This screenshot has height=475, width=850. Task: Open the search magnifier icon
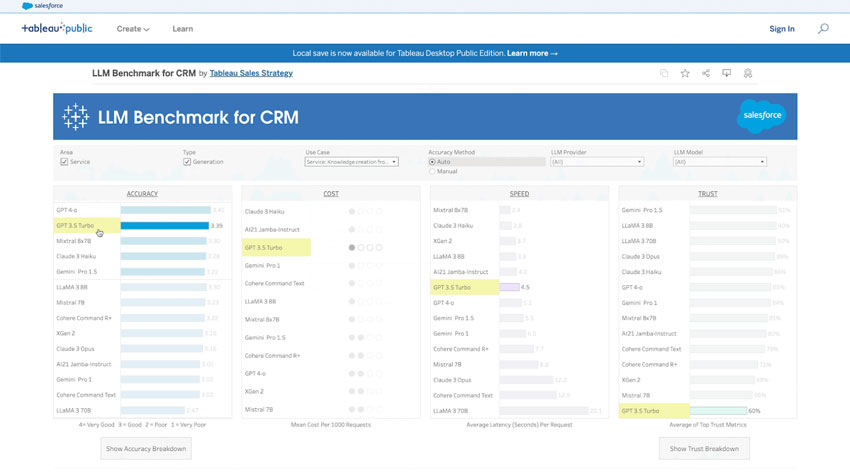823,29
